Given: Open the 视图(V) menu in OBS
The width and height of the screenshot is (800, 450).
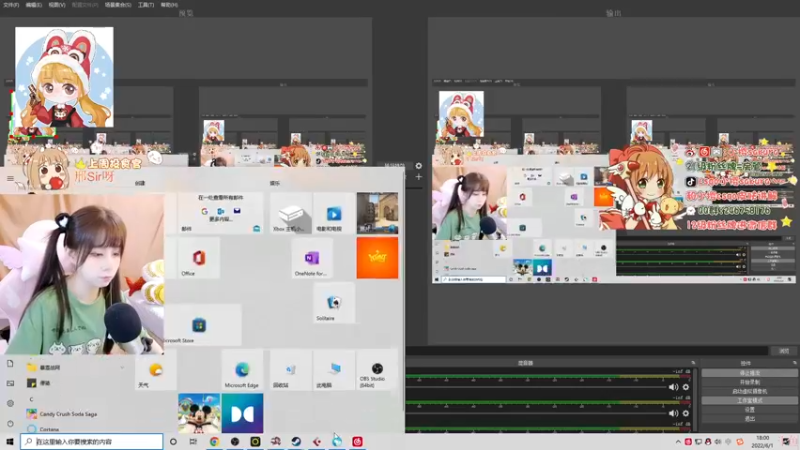Looking at the screenshot, I should point(57,5).
